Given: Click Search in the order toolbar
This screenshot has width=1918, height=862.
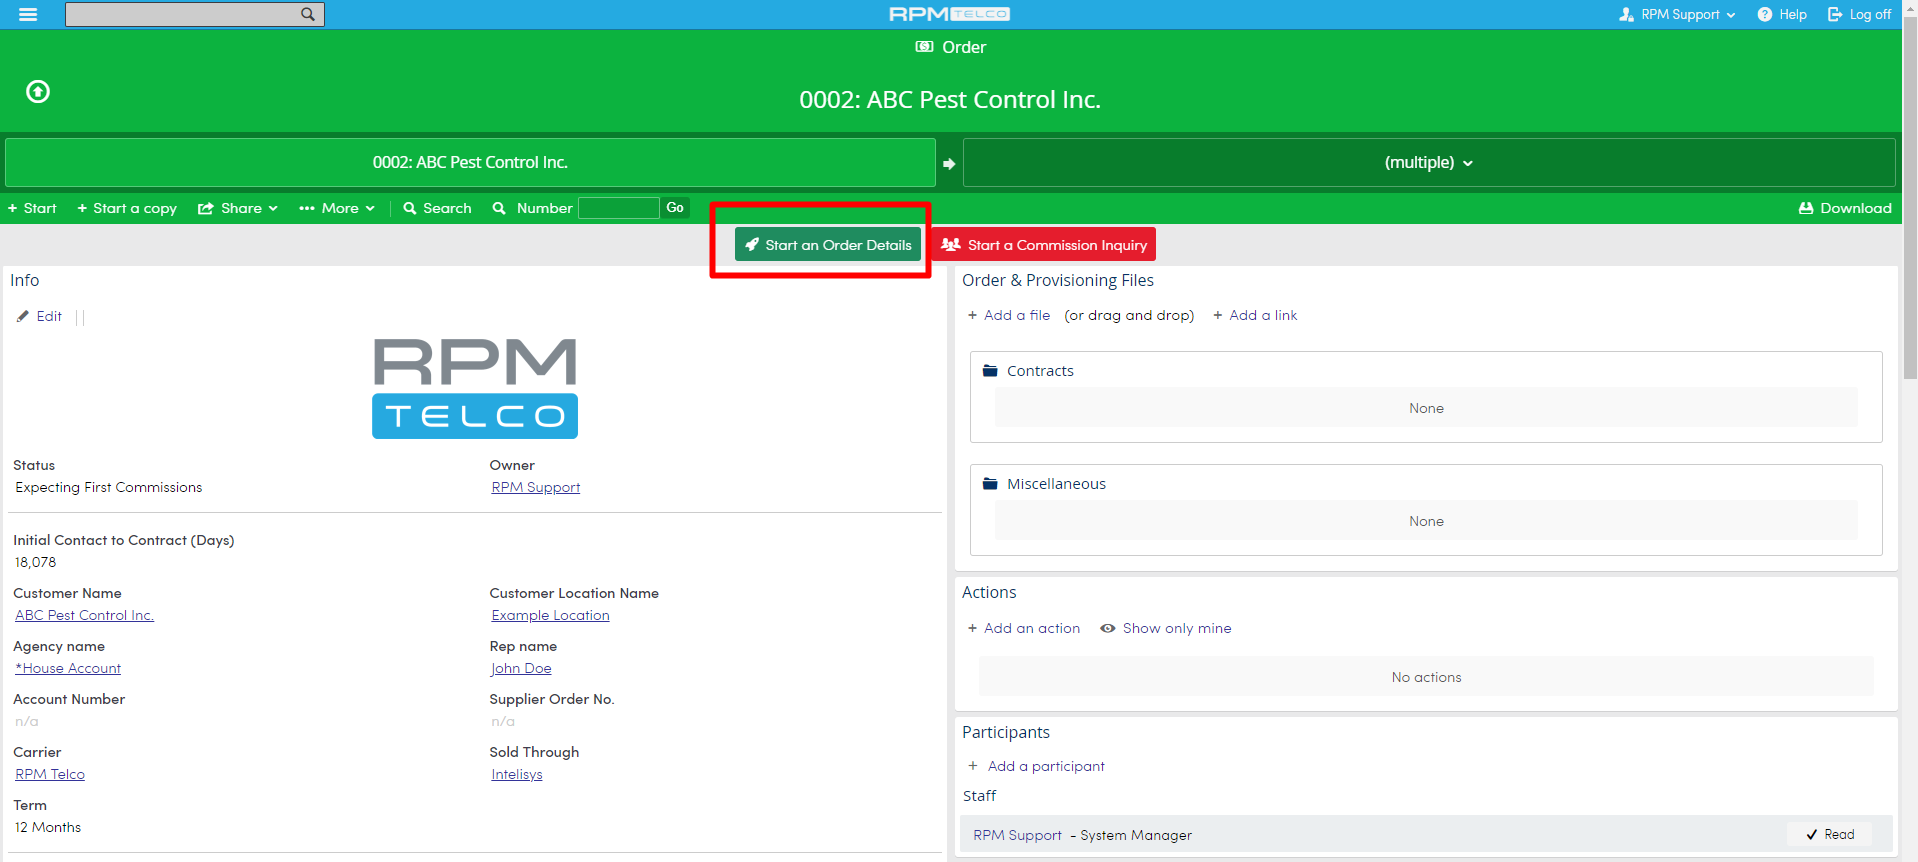Looking at the screenshot, I should 437,208.
